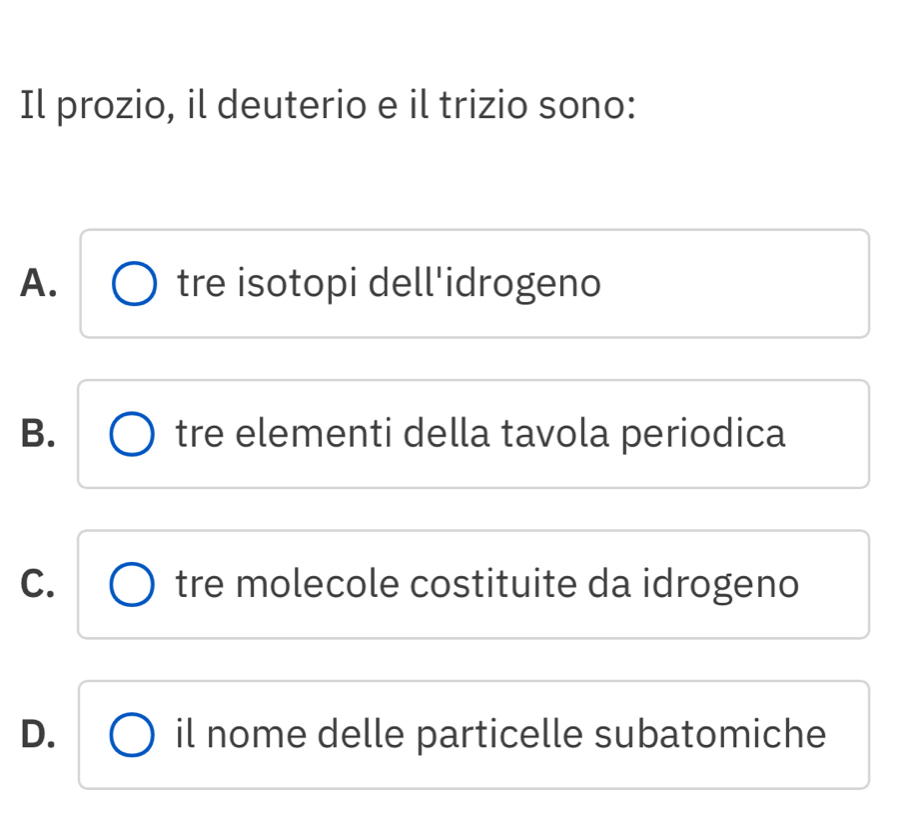This screenshot has height=837, width=922.
Task: Pick the 'tre elementi della tavola periodica' answer
Action: 480,434
